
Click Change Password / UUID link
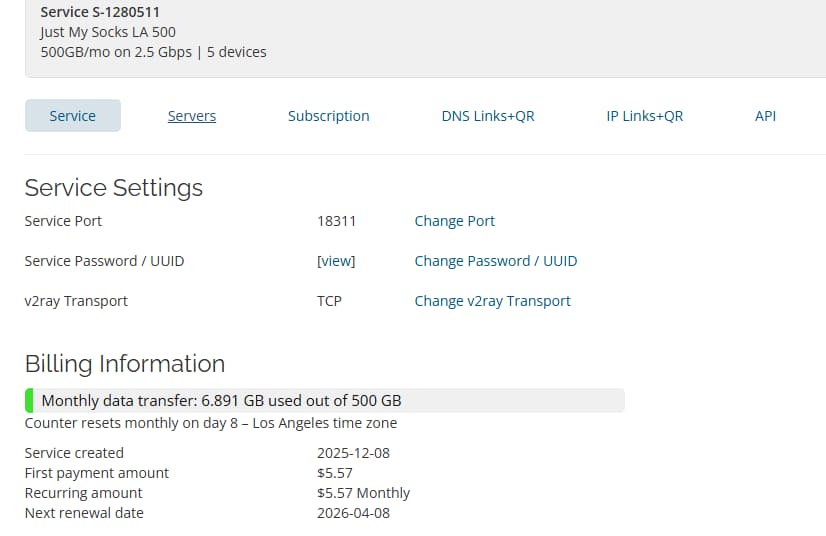495,261
